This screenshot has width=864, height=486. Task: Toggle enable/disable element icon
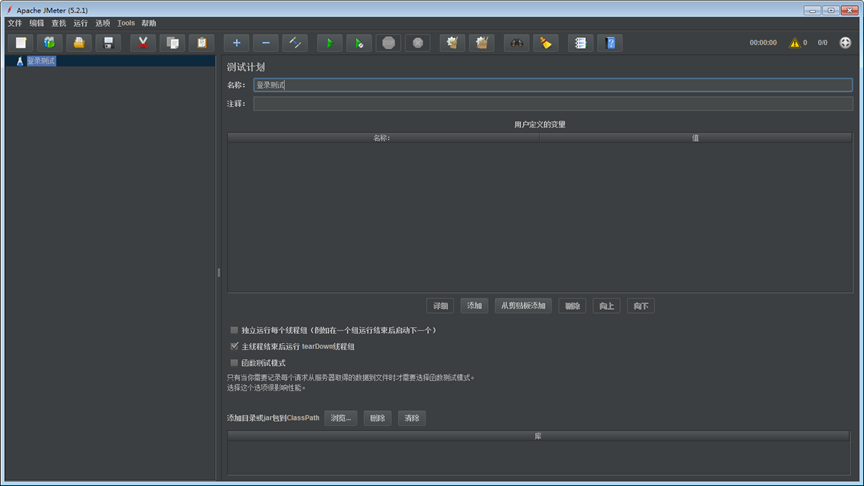(295, 43)
